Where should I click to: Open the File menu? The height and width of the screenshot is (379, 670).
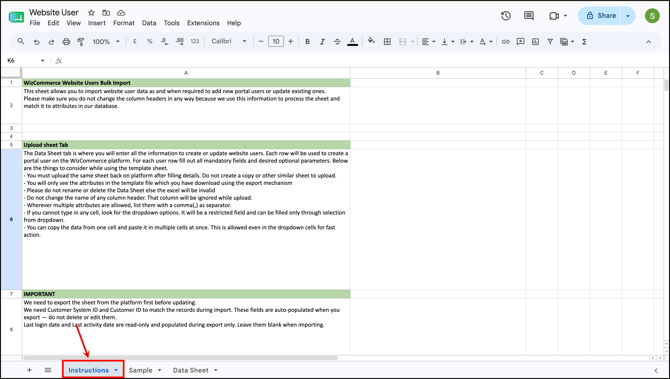pos(35,23)
